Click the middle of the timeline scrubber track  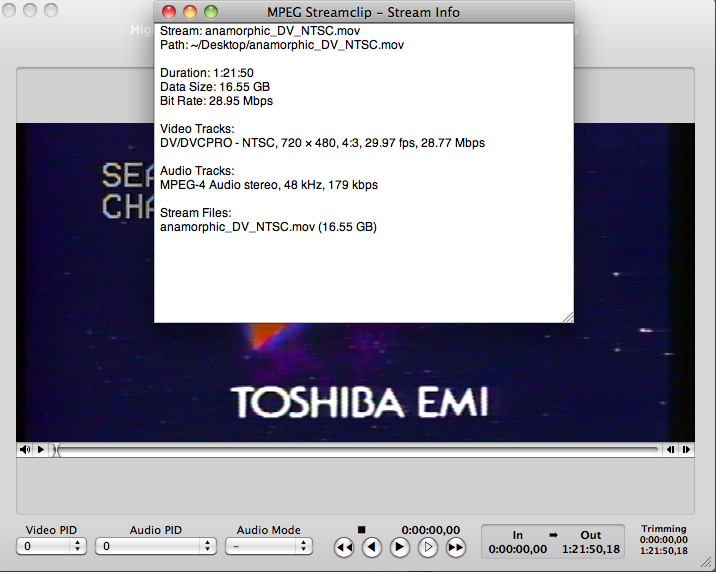pos(356,450)
